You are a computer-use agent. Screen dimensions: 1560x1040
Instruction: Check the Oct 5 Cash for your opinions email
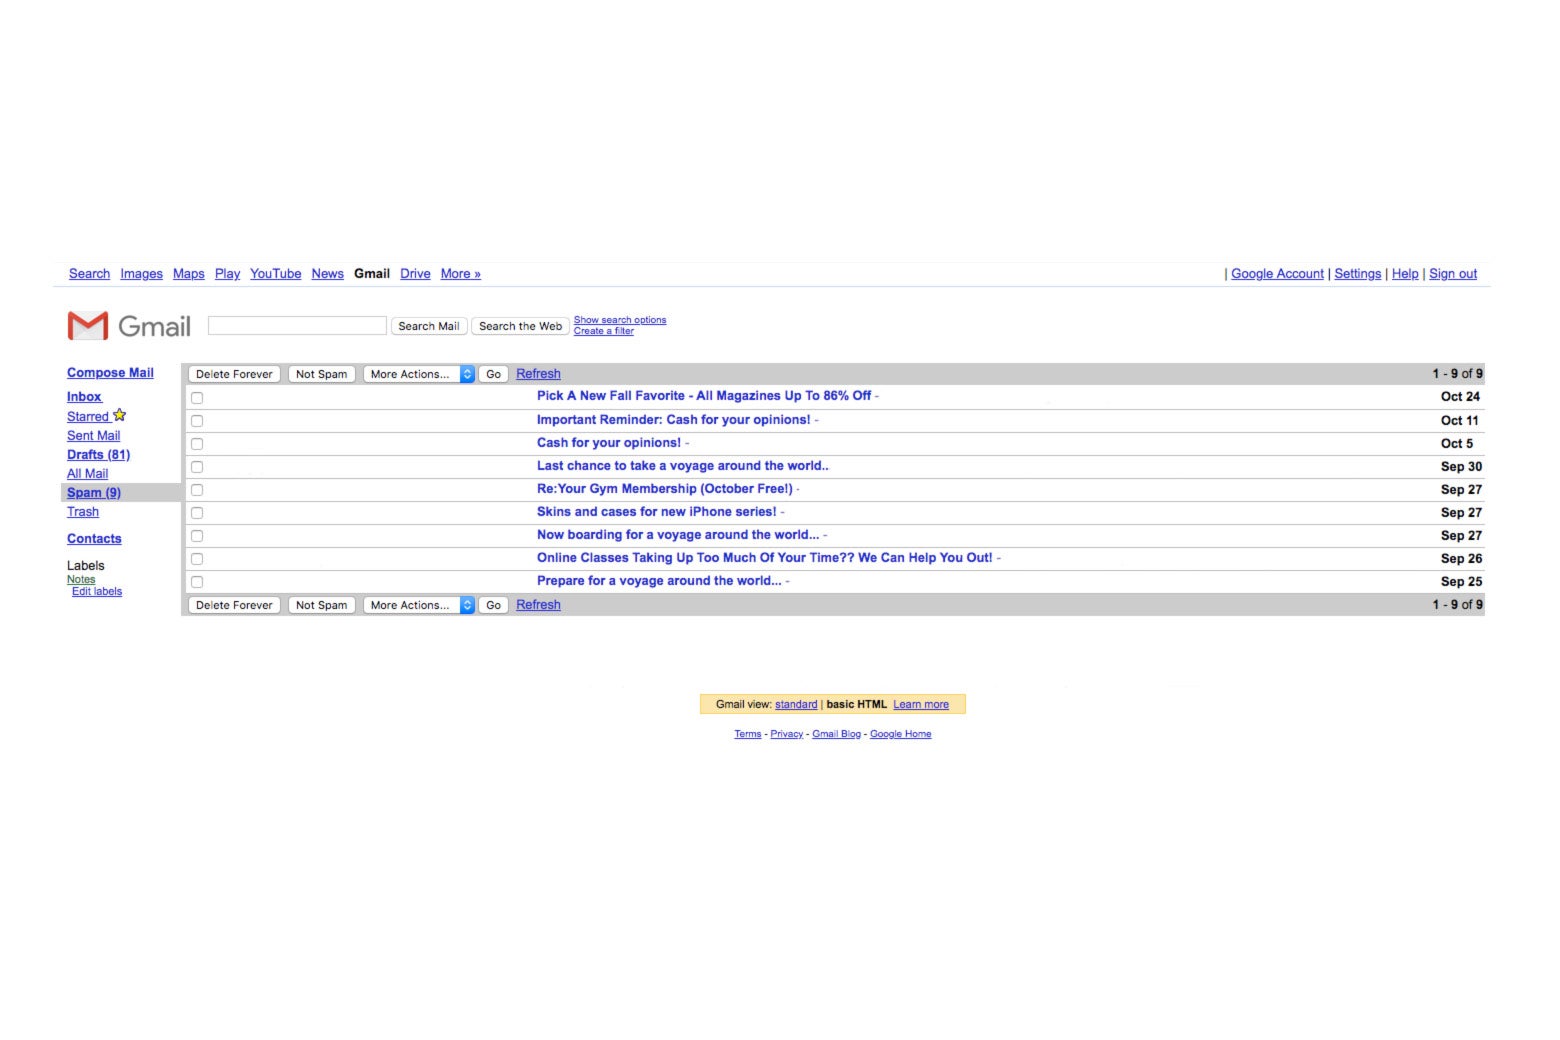click(x=197, y=444)
